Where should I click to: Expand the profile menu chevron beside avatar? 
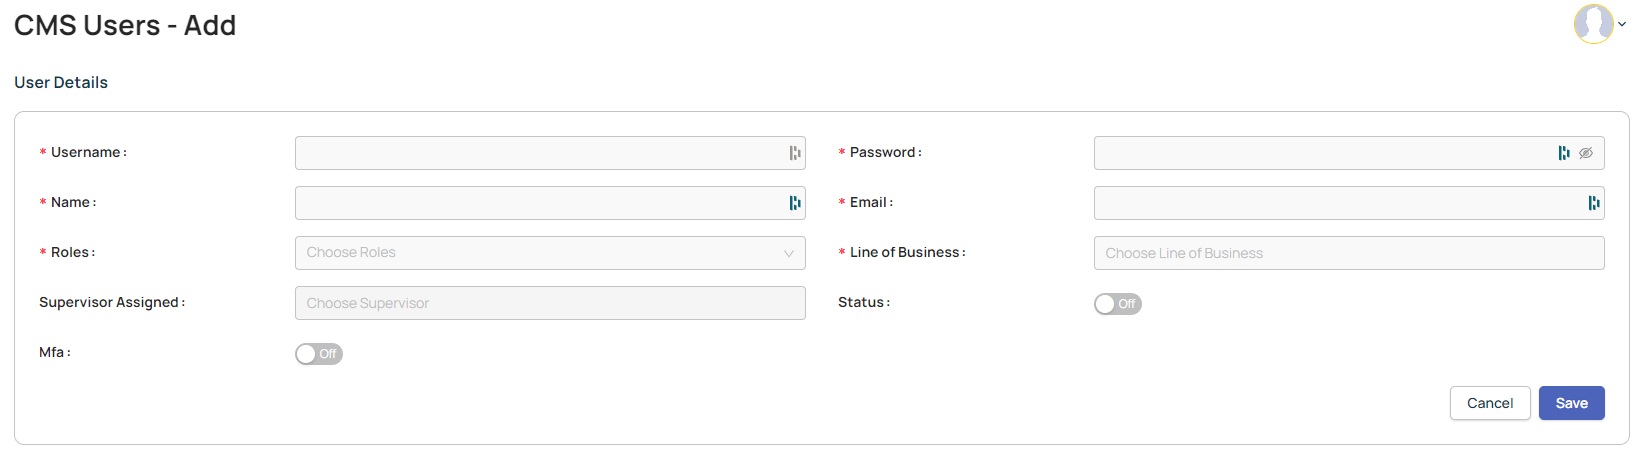pos(1622,25)
